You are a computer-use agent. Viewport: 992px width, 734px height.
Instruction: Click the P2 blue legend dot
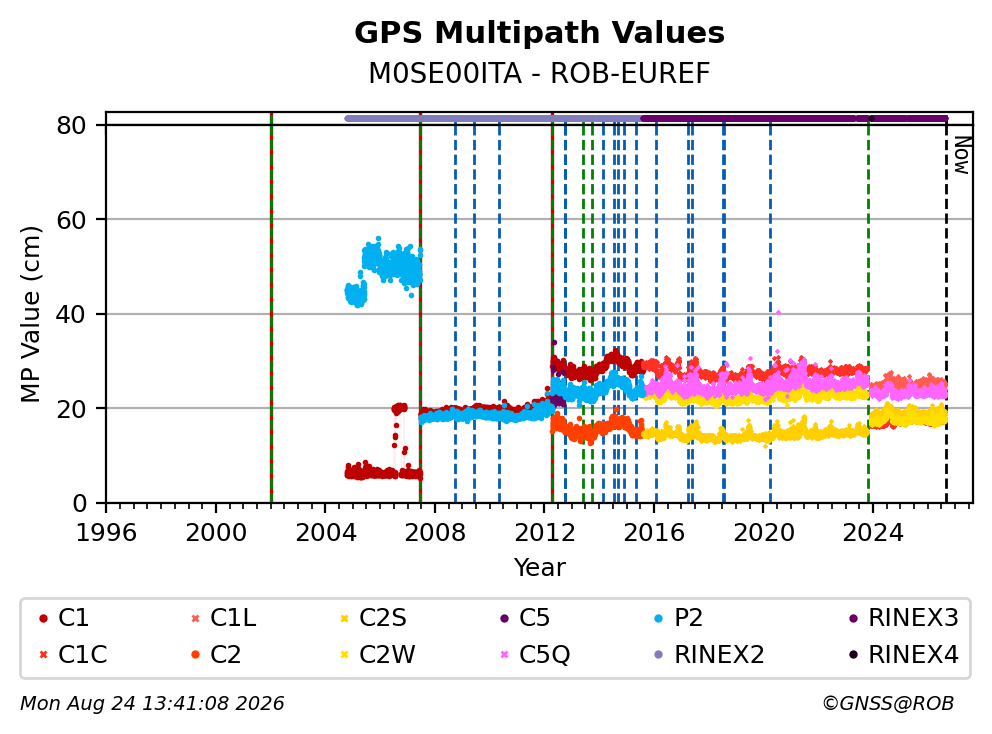tap(659, 618)
